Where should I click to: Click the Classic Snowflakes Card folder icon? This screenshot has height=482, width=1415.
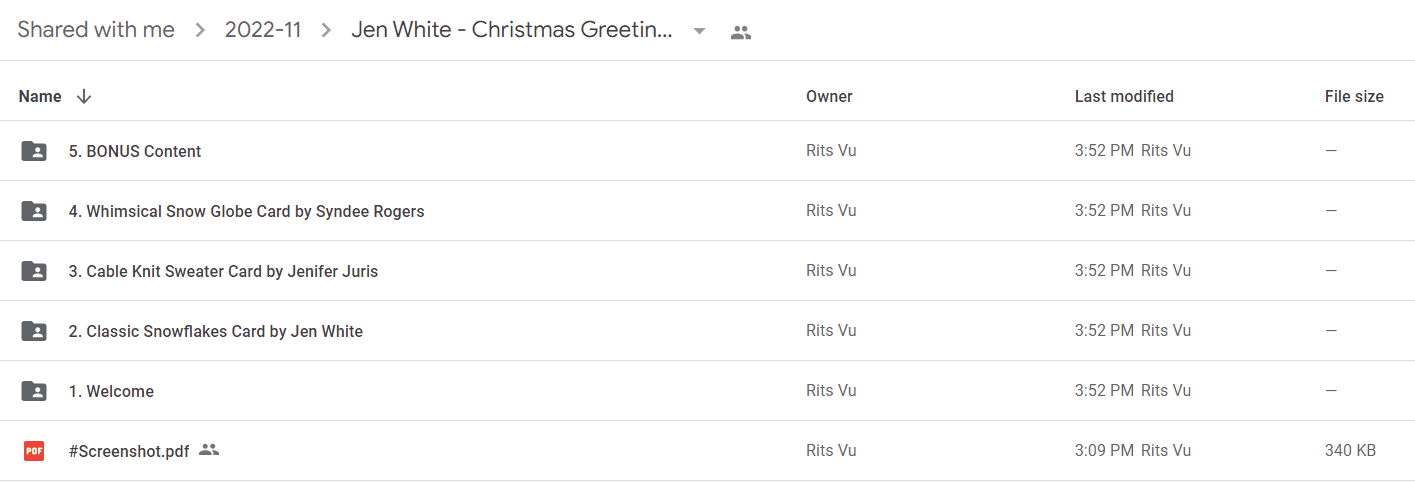pyautogui.click(x=34, y=331)
